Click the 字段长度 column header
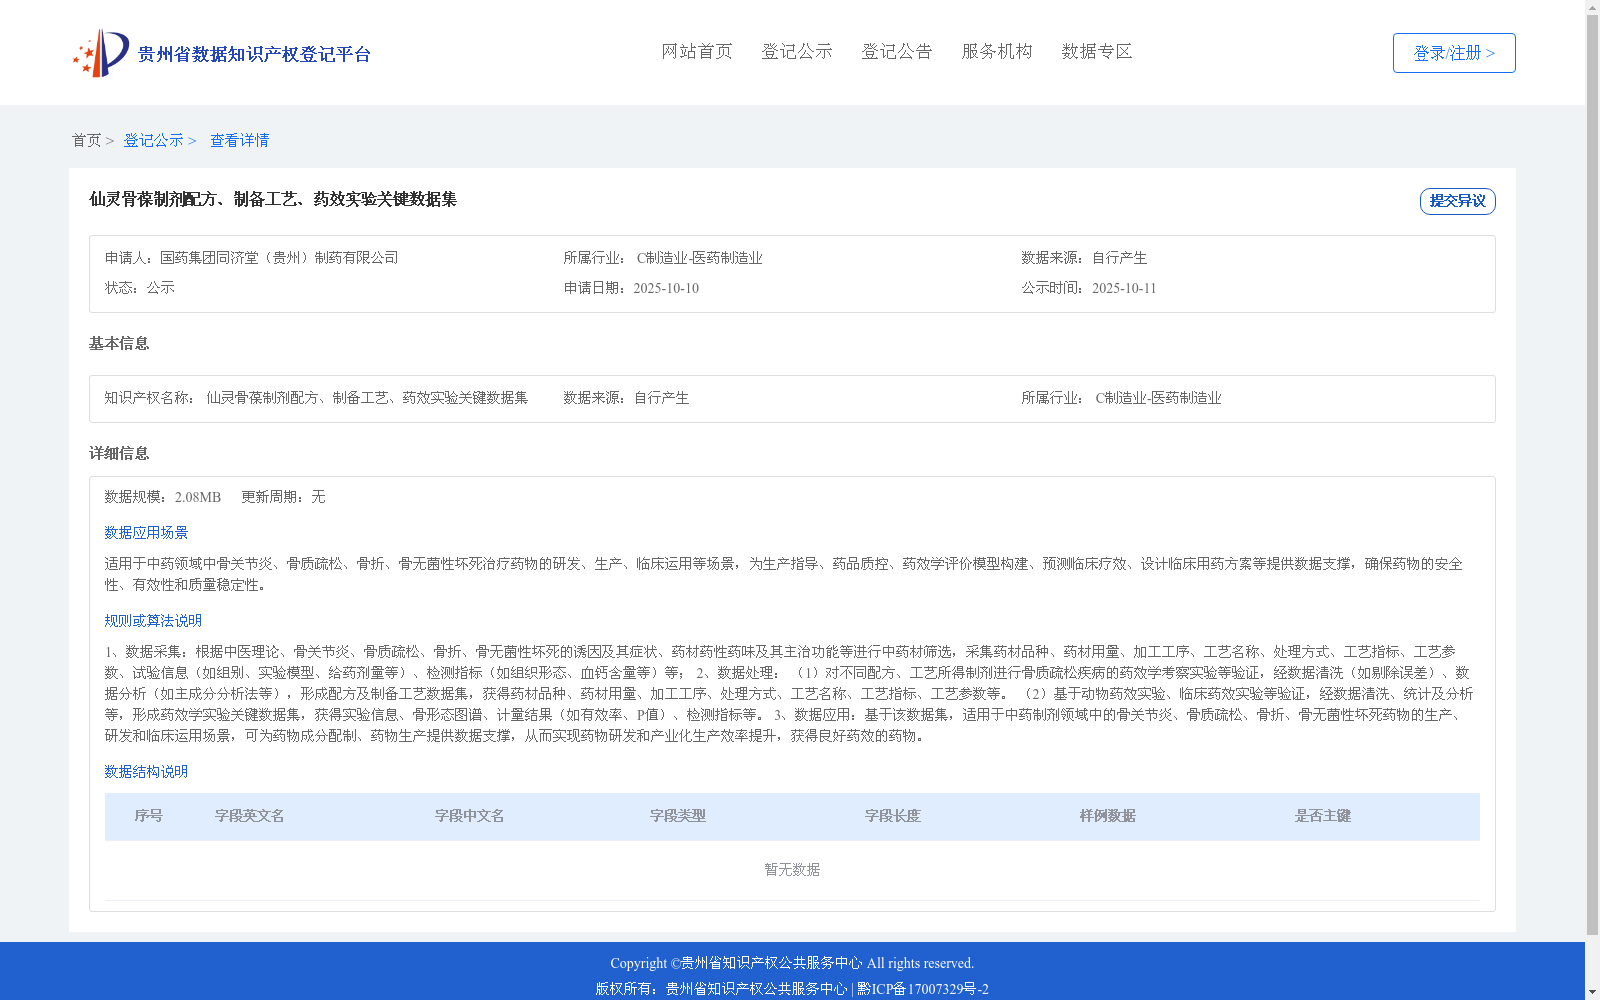Screen dimensions: 1600x1000 (893, 816)
